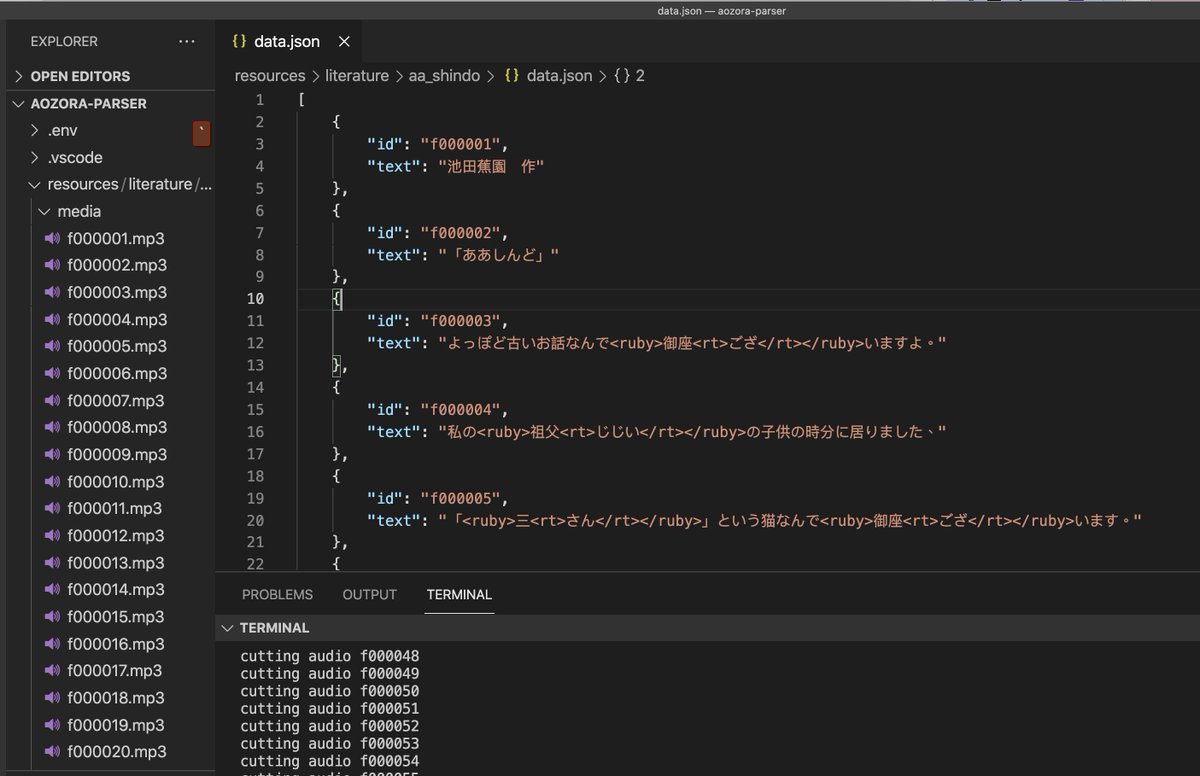Click the audio icon of f000018.mp3
1200x776 pixels.
pos(52,697)
